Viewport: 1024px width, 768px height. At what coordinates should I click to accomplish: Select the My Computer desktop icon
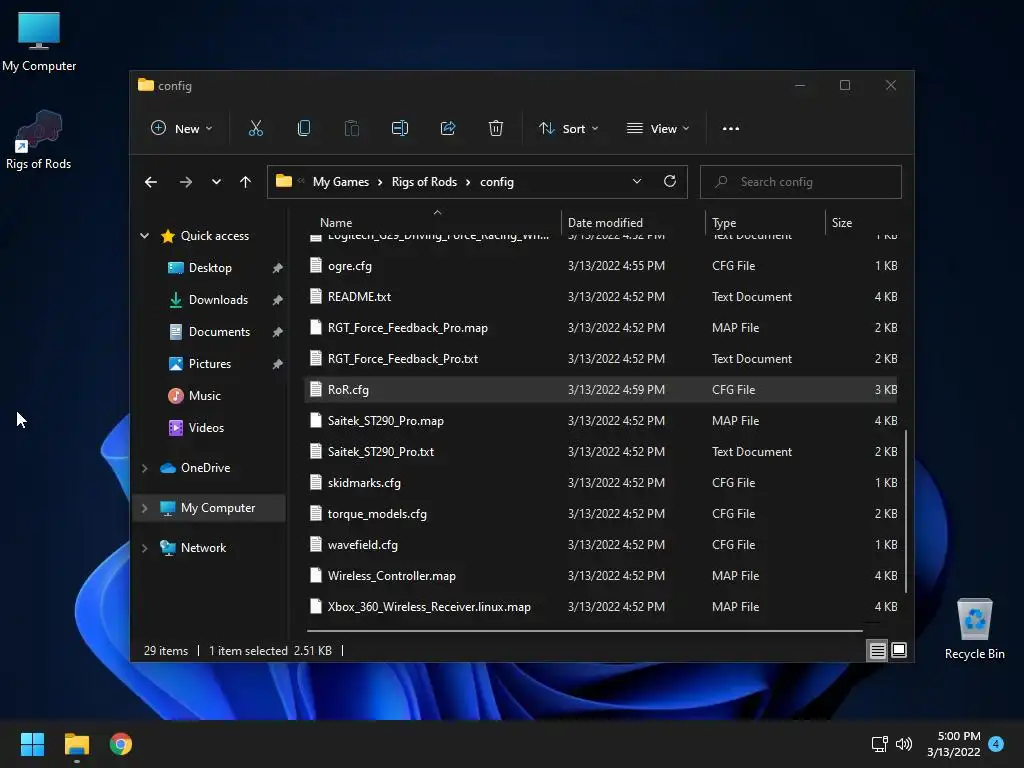(39, 42)
